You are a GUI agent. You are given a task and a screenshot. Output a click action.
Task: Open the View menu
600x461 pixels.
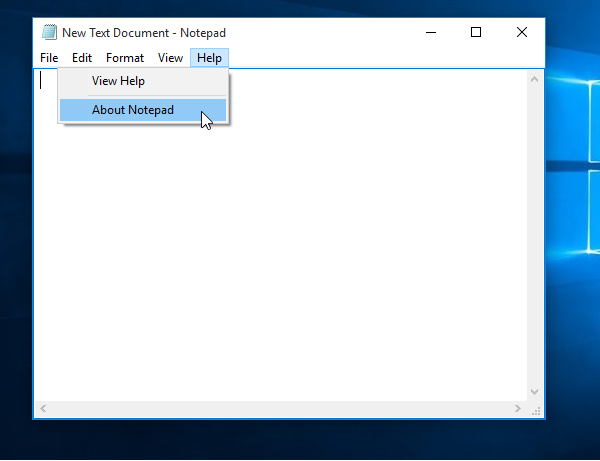click(170, 58)
